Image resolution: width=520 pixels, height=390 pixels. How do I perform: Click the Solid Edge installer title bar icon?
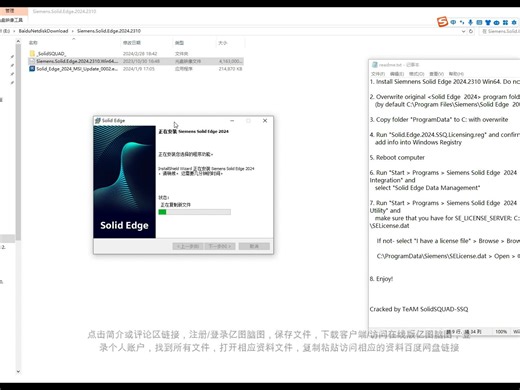98,121
